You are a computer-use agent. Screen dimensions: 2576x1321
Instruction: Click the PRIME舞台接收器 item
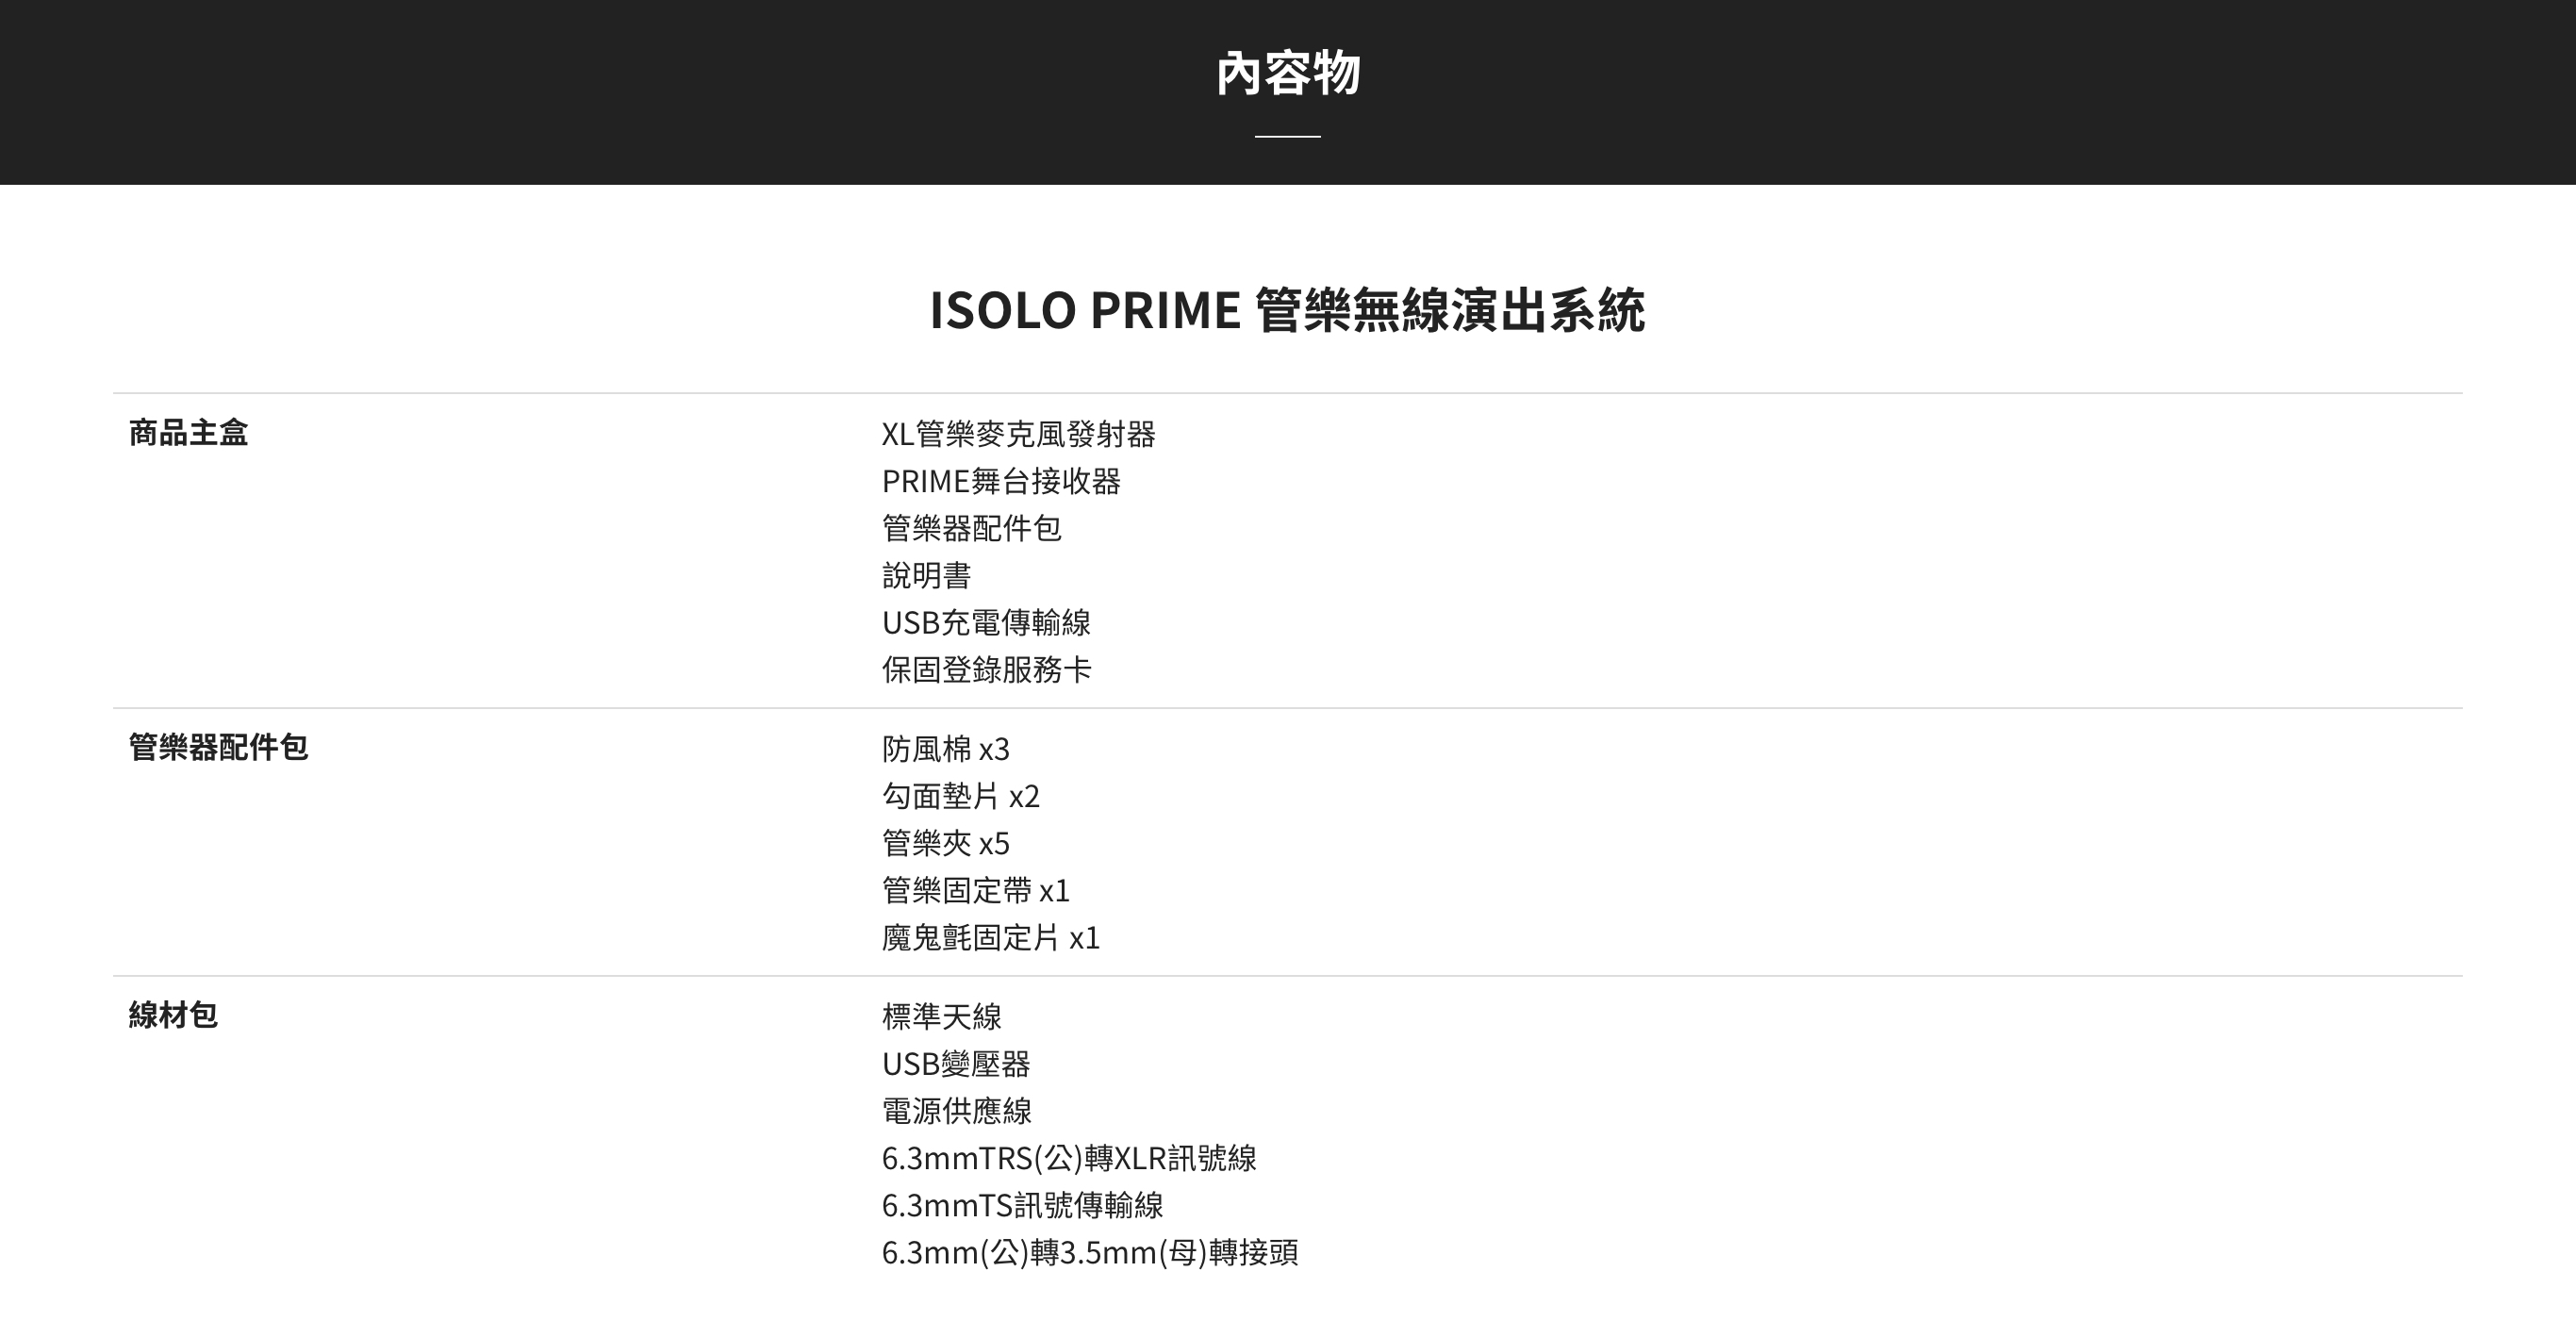coord(1000,481)
